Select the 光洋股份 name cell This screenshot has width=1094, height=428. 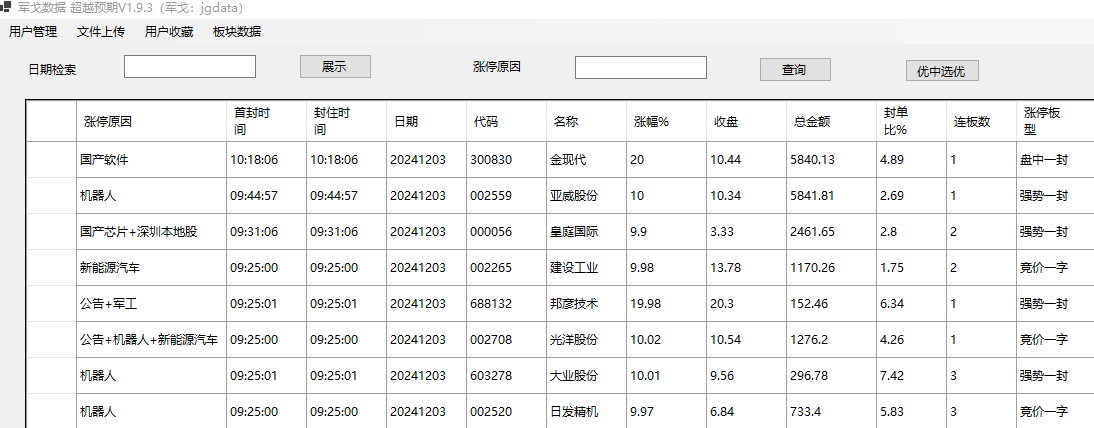(x=586, y=340)
